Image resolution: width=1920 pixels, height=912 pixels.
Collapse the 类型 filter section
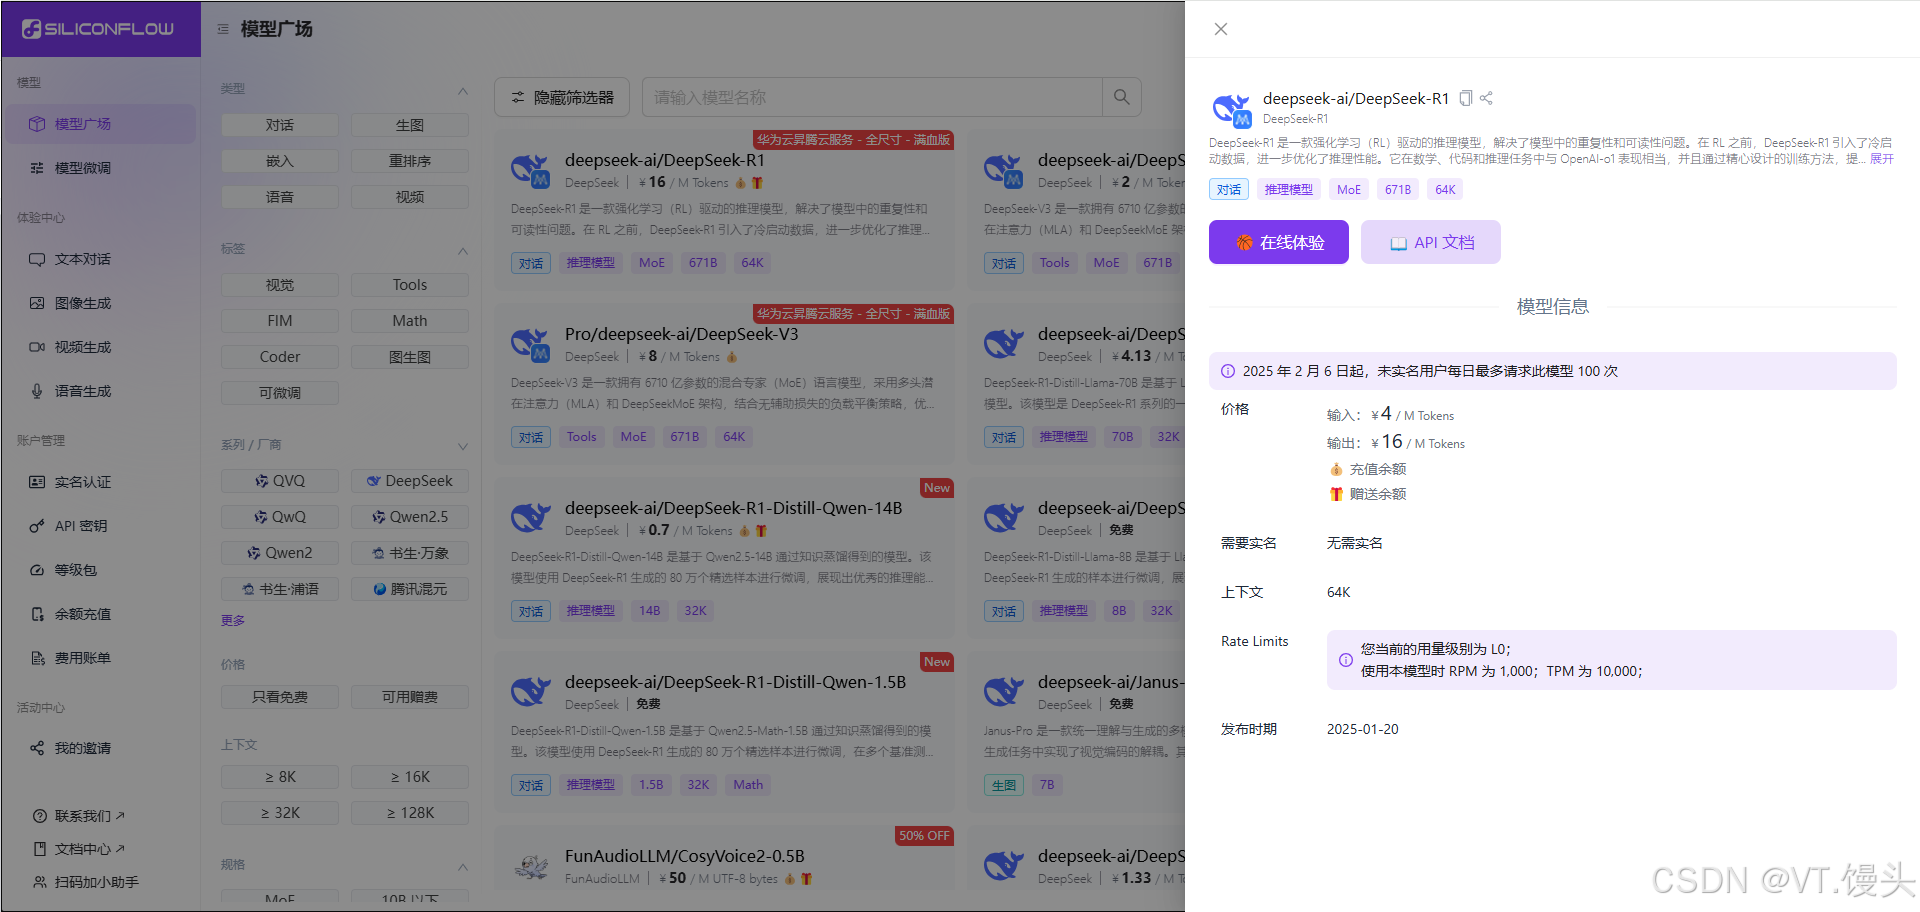coord(462,91)
